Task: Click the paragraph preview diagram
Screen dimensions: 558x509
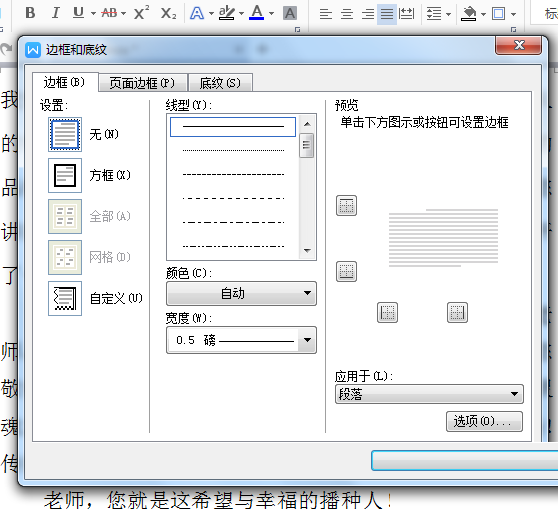Action: (x=443, y=238)
